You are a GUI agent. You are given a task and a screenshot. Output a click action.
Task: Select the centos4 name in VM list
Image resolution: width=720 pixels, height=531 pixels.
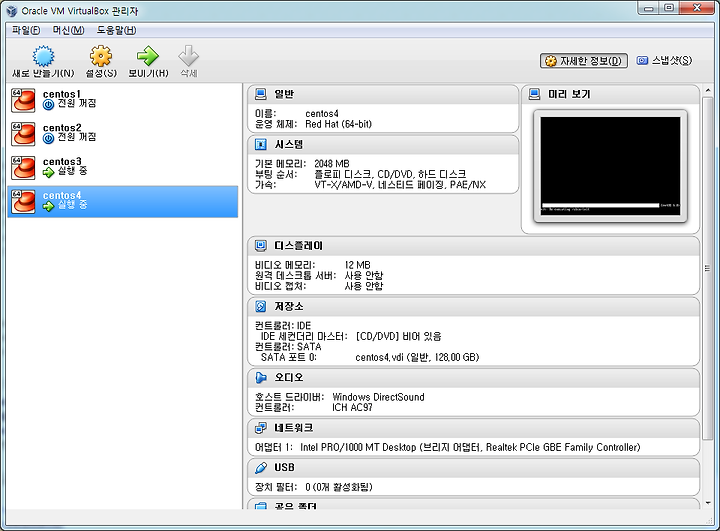[62, 196]
